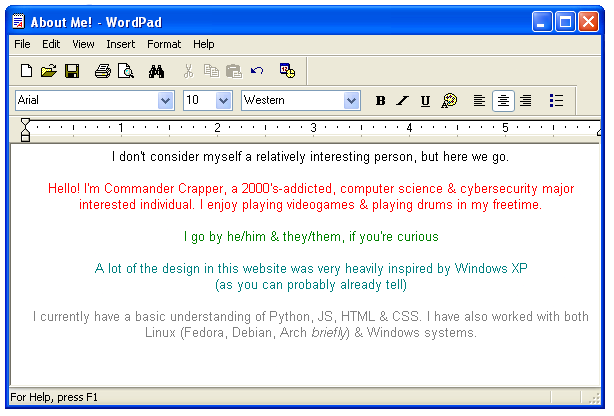Open the Format menu
The height and width of the screenshot is (416, 614).
point(164,44)
